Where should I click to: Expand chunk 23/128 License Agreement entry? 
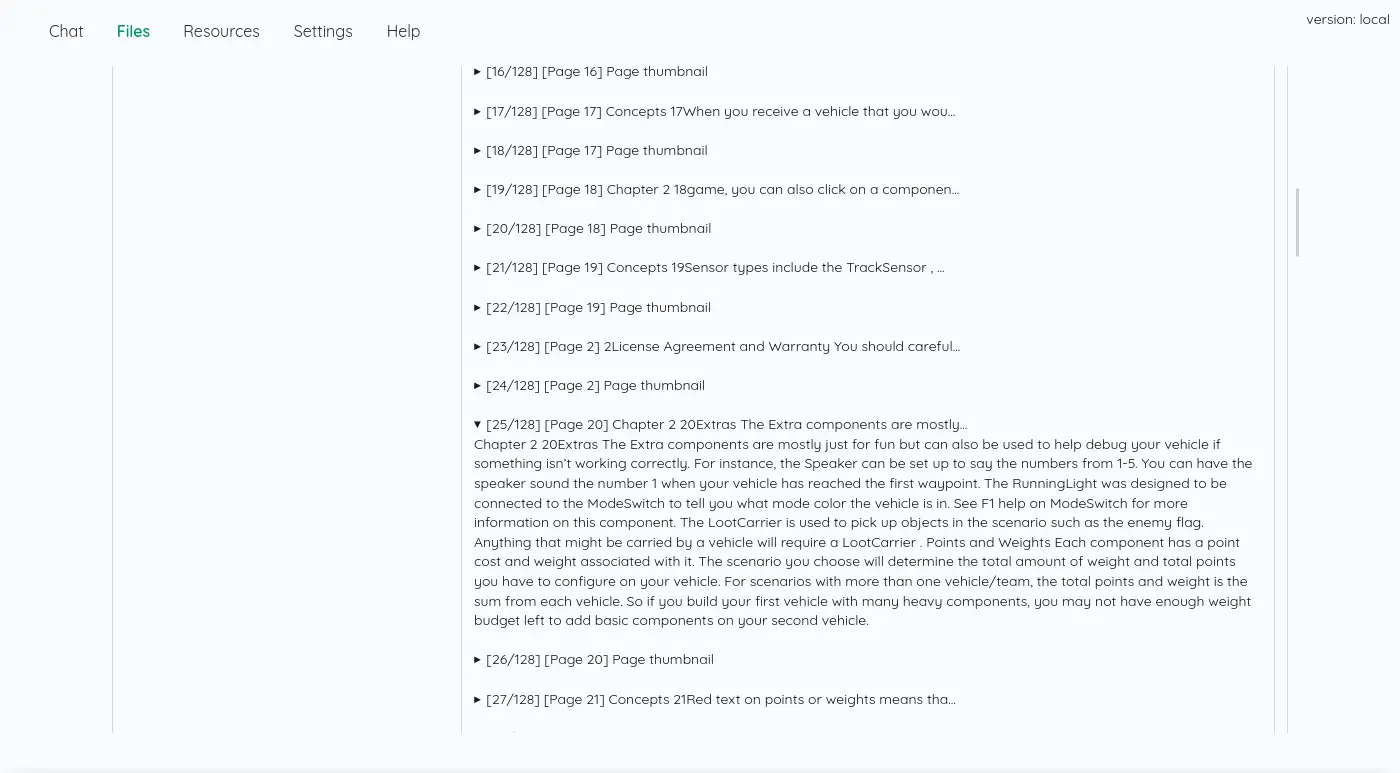[723, 347]
